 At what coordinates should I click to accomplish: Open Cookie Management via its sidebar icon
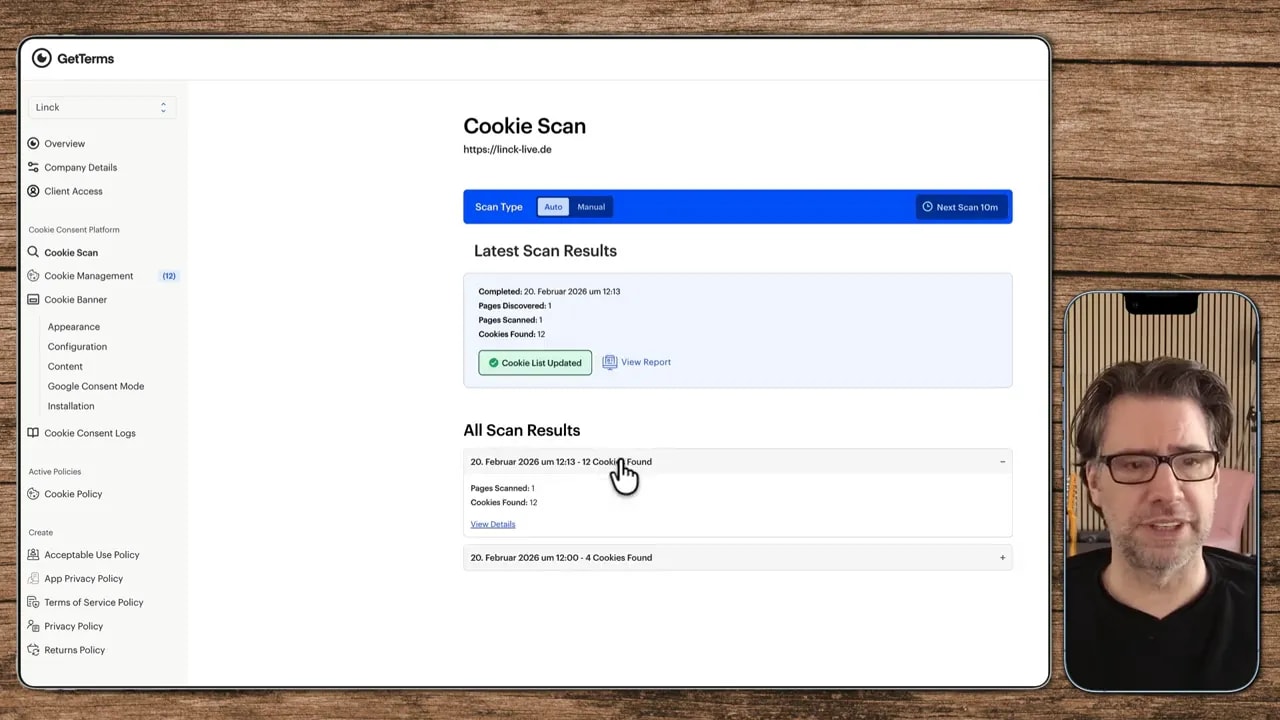[x=33, y=276]
